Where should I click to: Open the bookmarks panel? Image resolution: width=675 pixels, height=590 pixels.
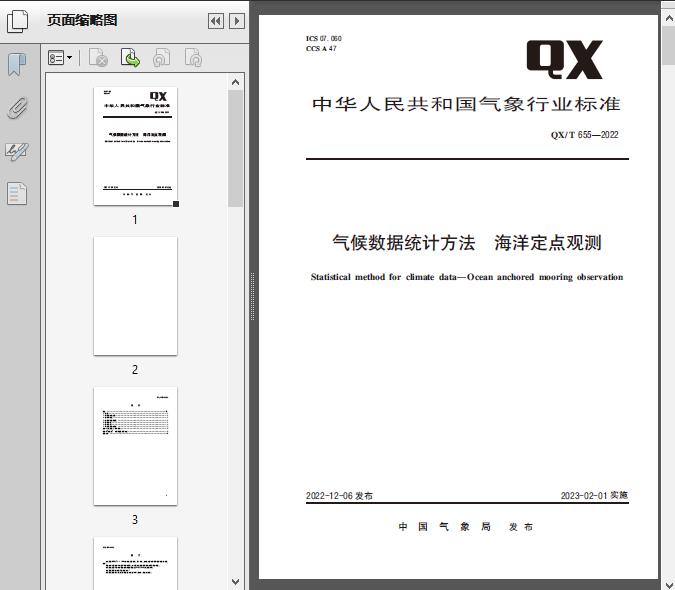click(x=17, y=65)
